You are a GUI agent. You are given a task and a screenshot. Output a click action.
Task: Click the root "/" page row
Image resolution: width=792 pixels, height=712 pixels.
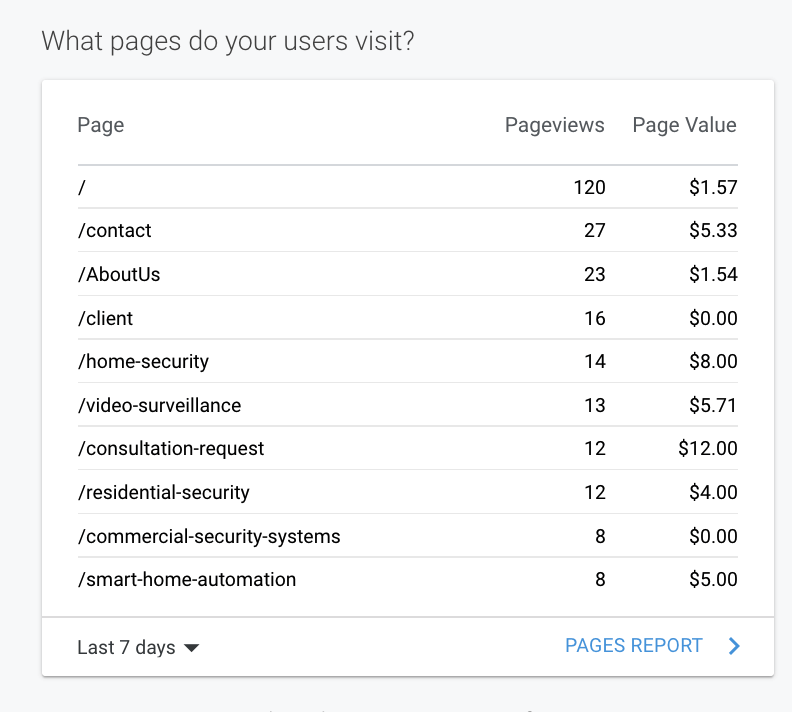(82, 187)
